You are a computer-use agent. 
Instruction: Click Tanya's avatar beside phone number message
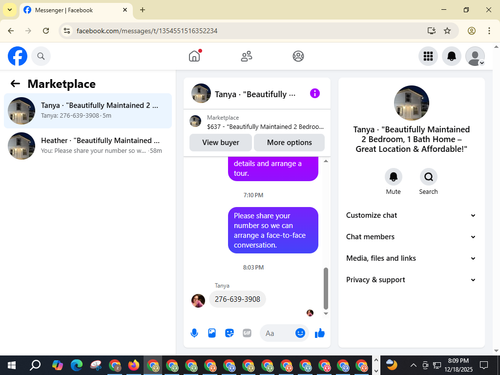pos(198,301)
